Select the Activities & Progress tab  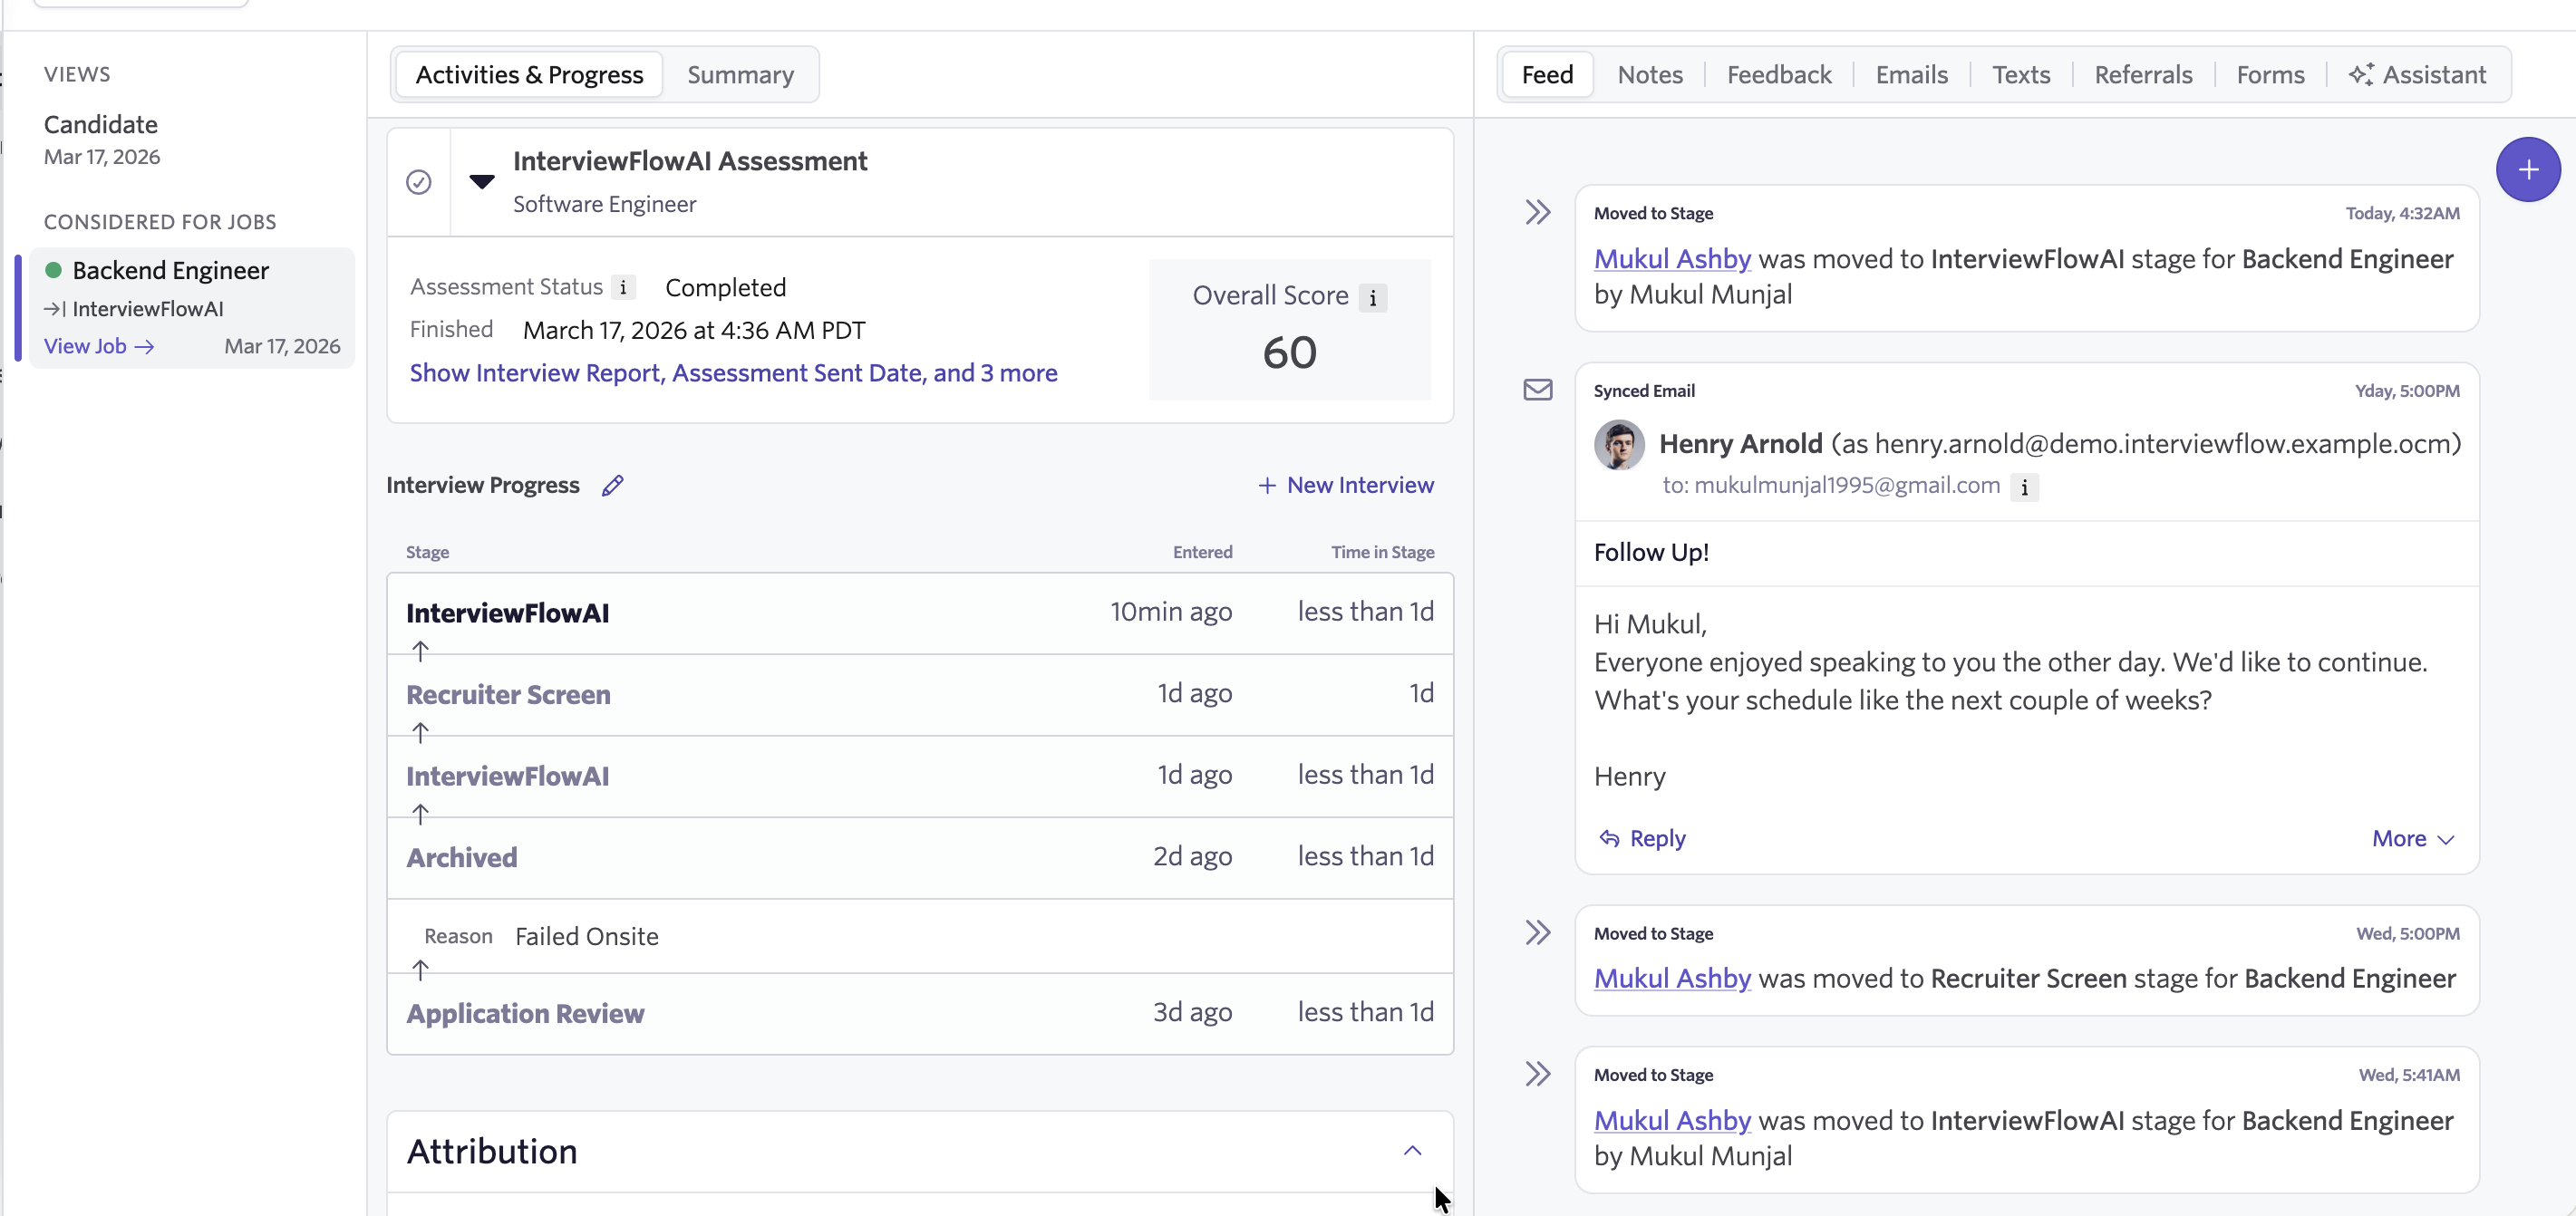[529, 75]
